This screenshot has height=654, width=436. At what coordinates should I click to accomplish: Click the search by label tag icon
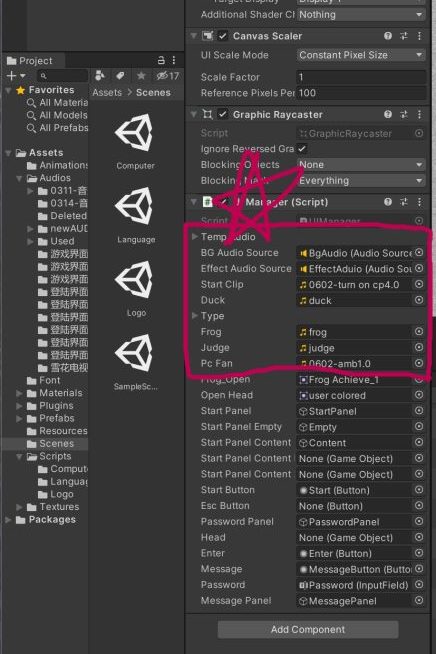[121, 75]
